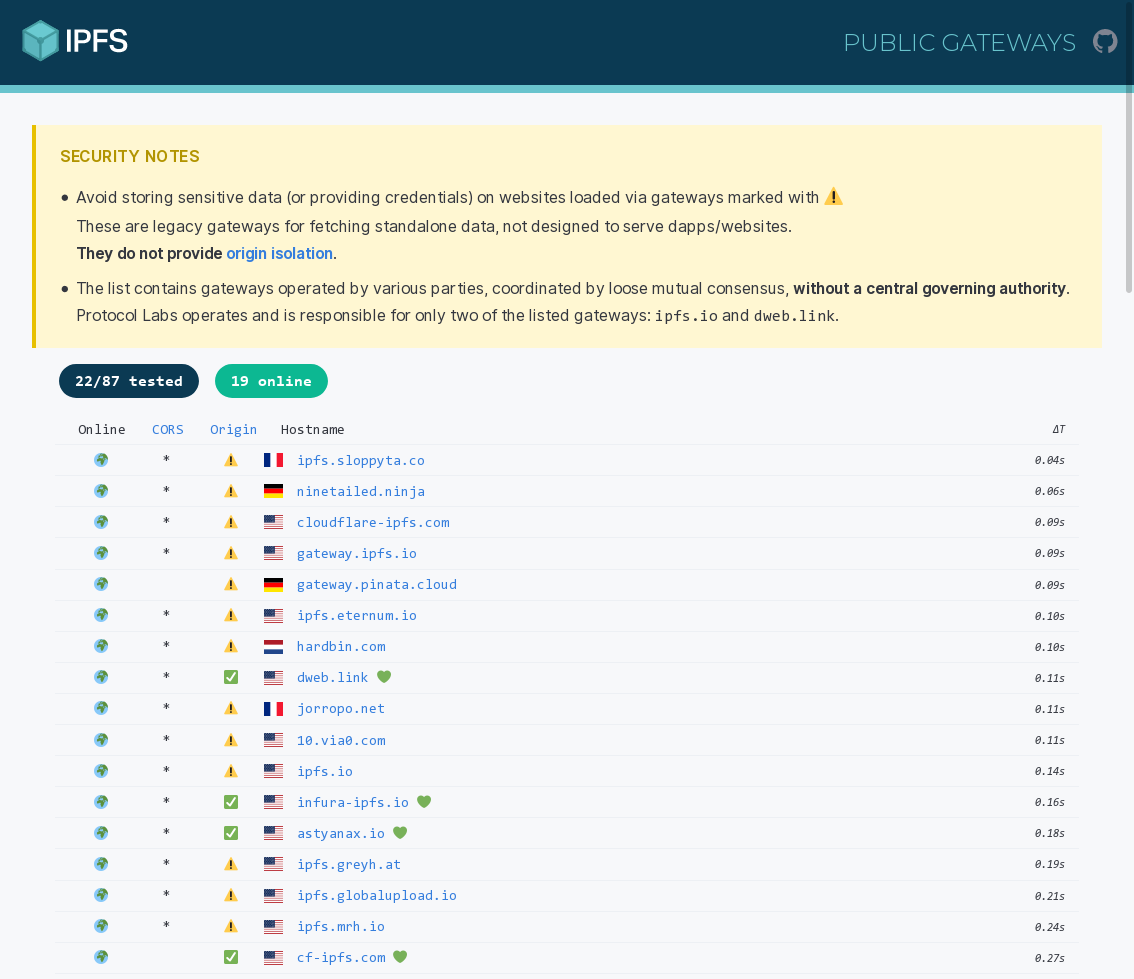Image resolution: width=1134 pixels, height=979 pixels.
Task: Click the CORS column header link
Action: point(168,429)
